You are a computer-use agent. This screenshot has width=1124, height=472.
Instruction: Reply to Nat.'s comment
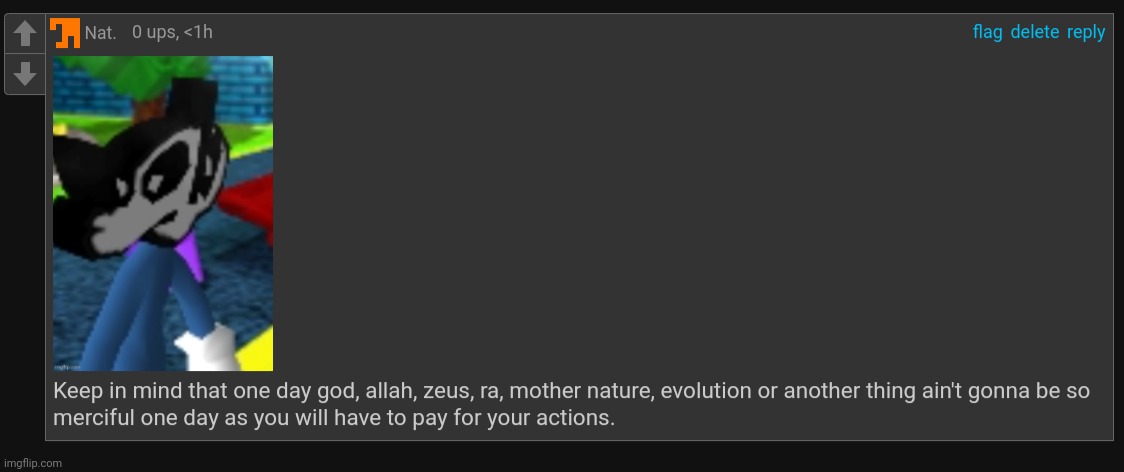pos(1085,33)
